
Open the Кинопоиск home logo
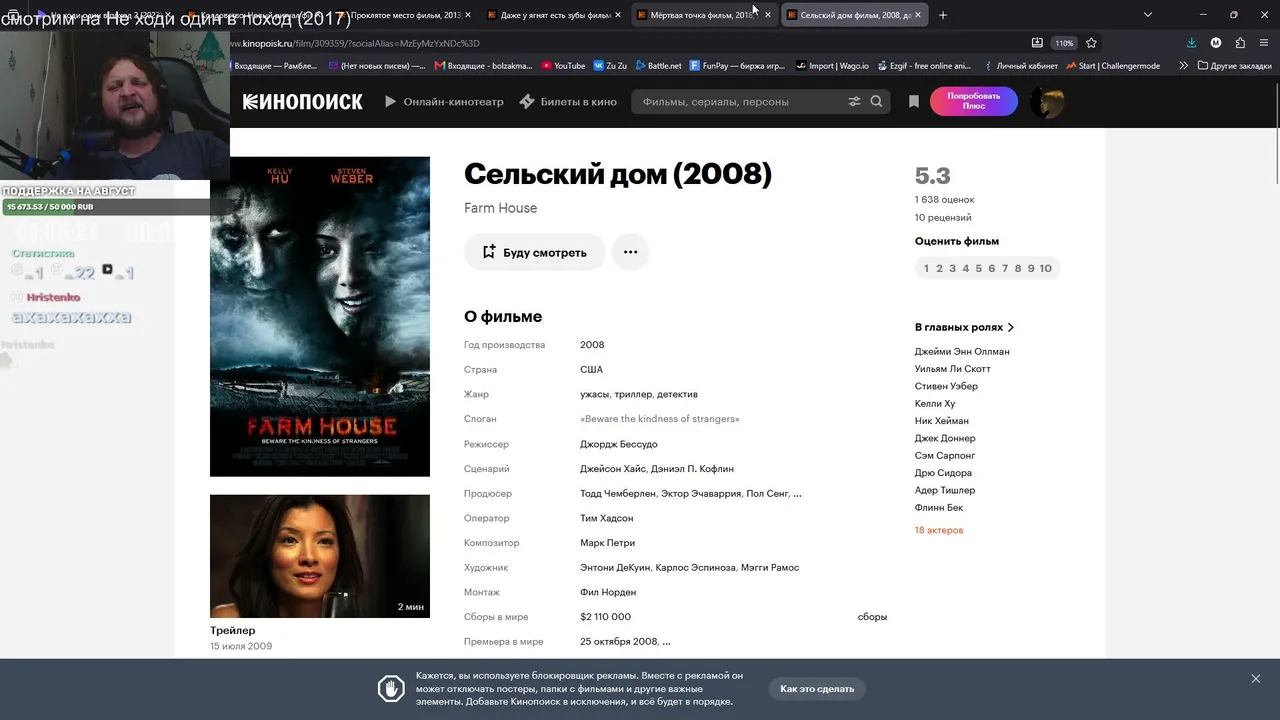tap(302, 102)
